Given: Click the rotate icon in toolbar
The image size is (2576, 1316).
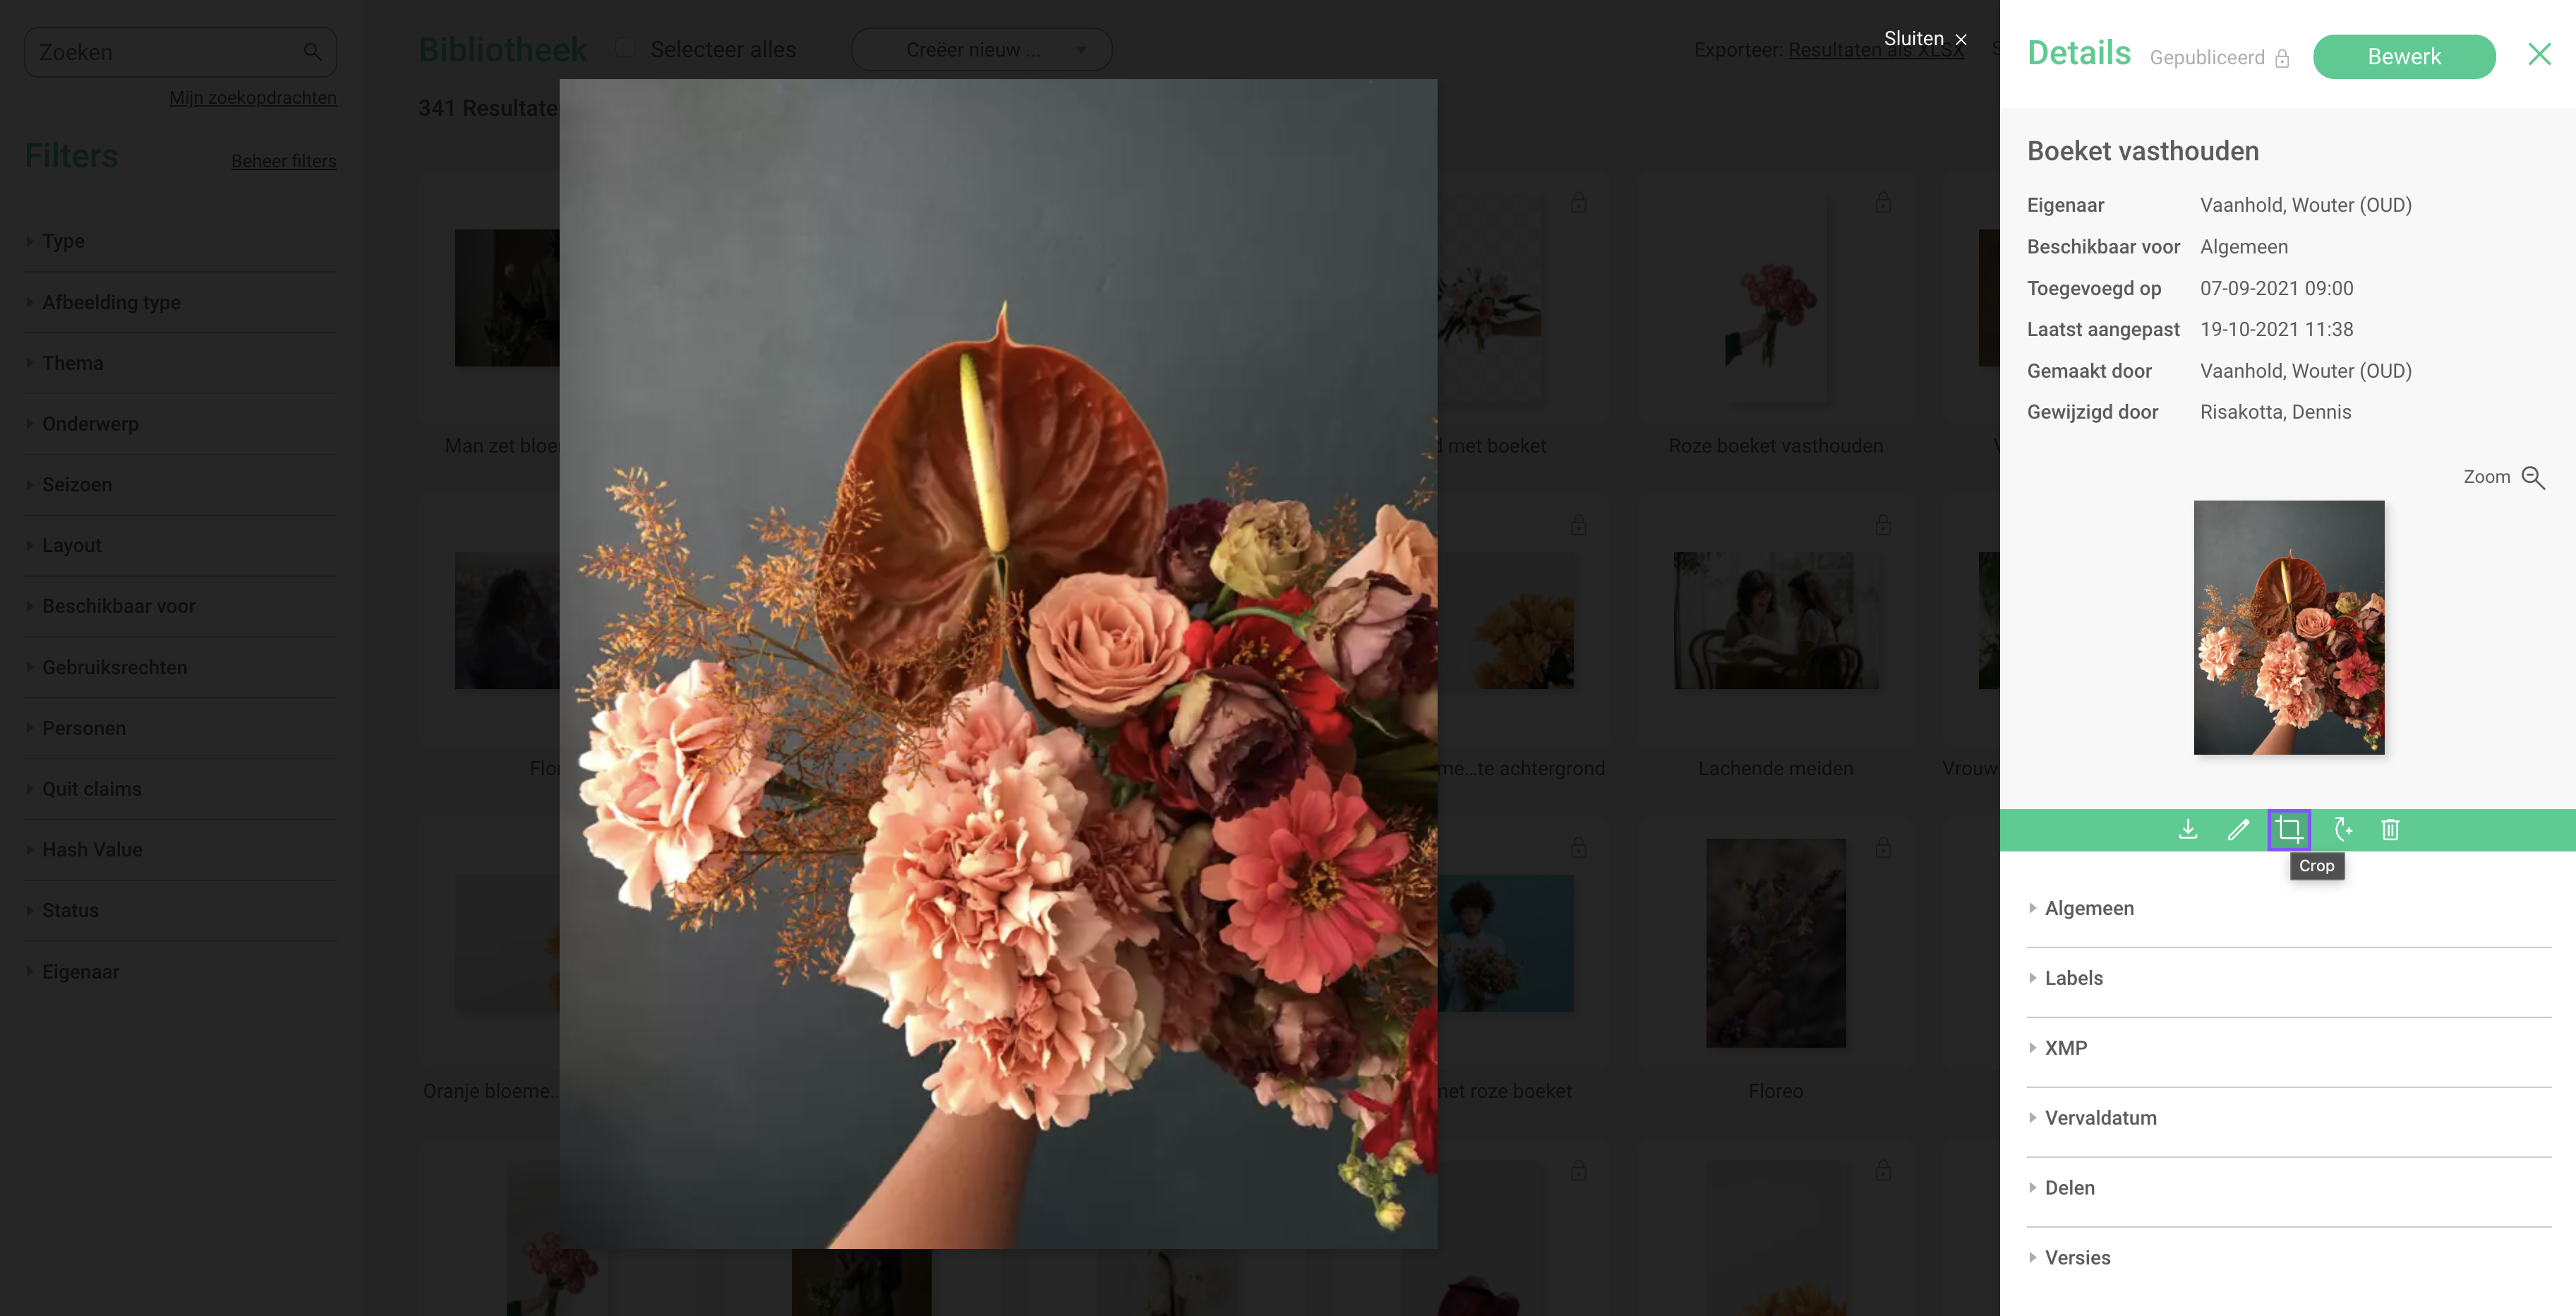Looking at the screenshot, I should pyautogui.click(x=2342, y=829).
